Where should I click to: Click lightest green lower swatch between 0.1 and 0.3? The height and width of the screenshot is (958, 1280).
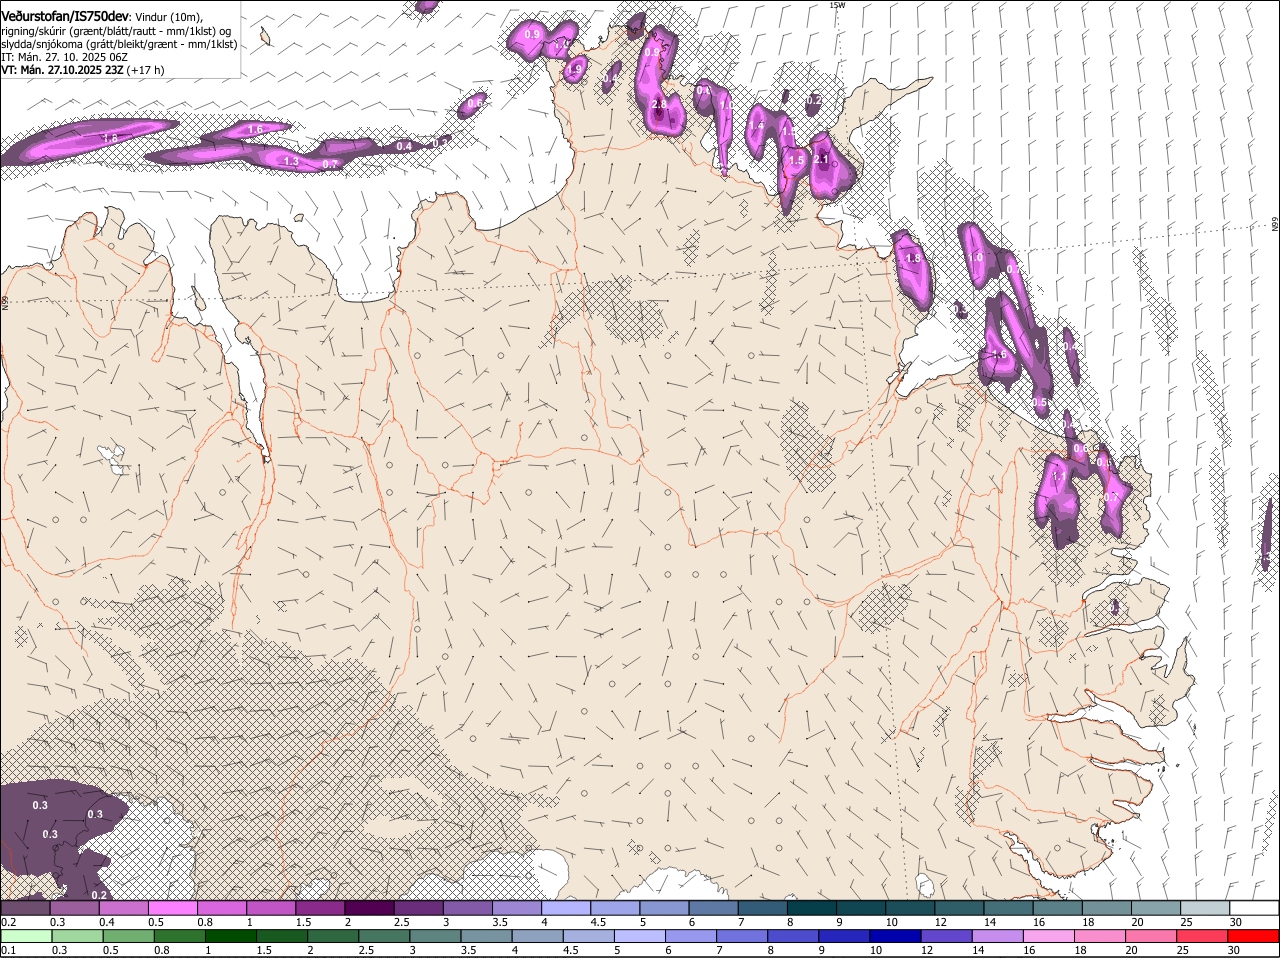click(x=26, y=936)
